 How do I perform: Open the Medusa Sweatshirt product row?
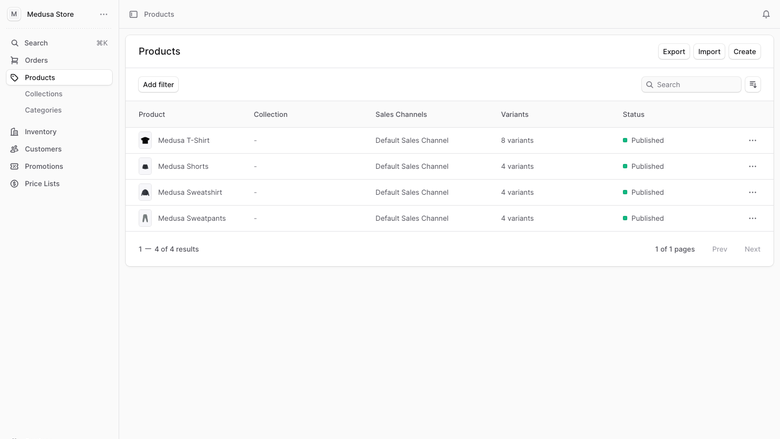point(449,192)
